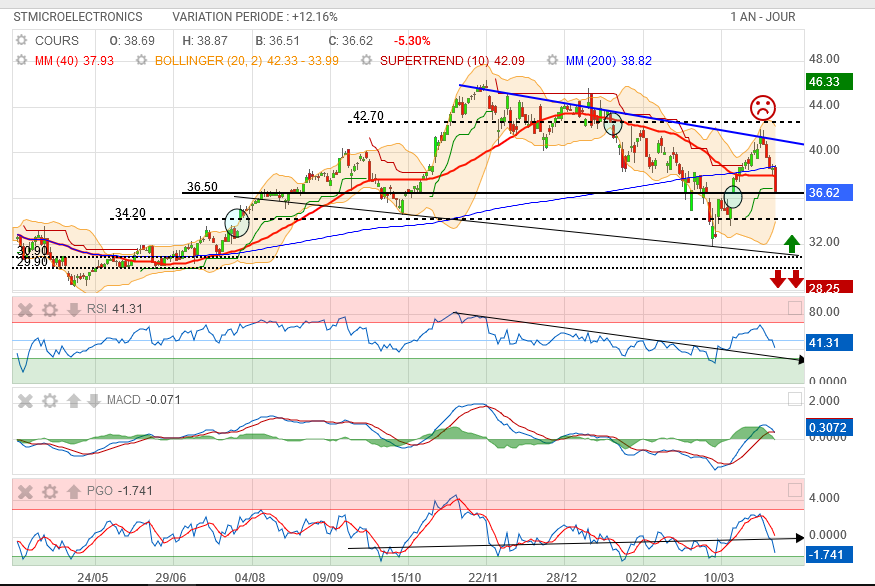
Task: Select the MM (200) 38.82 label
Action: coord(609,60)
